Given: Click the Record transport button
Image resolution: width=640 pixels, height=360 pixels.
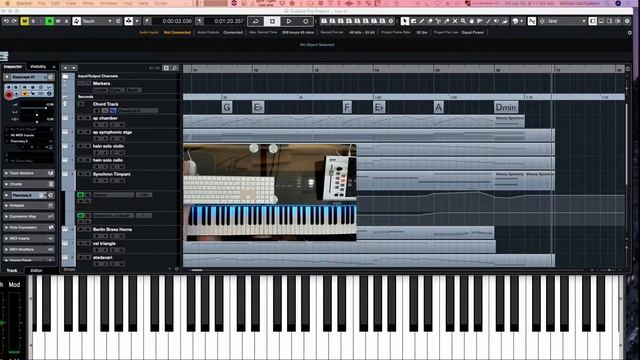Looking at the screenshot, I should coord(306,21).
